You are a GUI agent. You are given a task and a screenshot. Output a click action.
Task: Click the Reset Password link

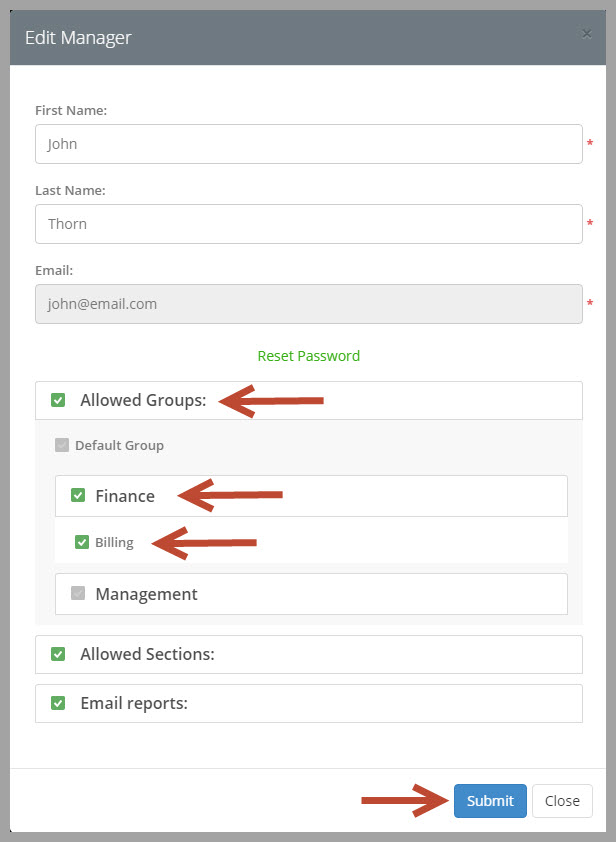pyautogui.click(x=309, y=356)
